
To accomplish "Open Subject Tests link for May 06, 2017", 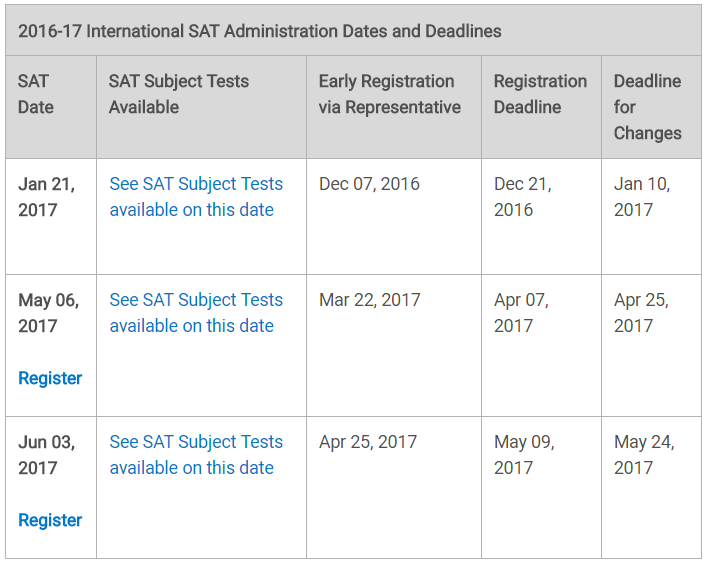I will click(x=196, y=312).
